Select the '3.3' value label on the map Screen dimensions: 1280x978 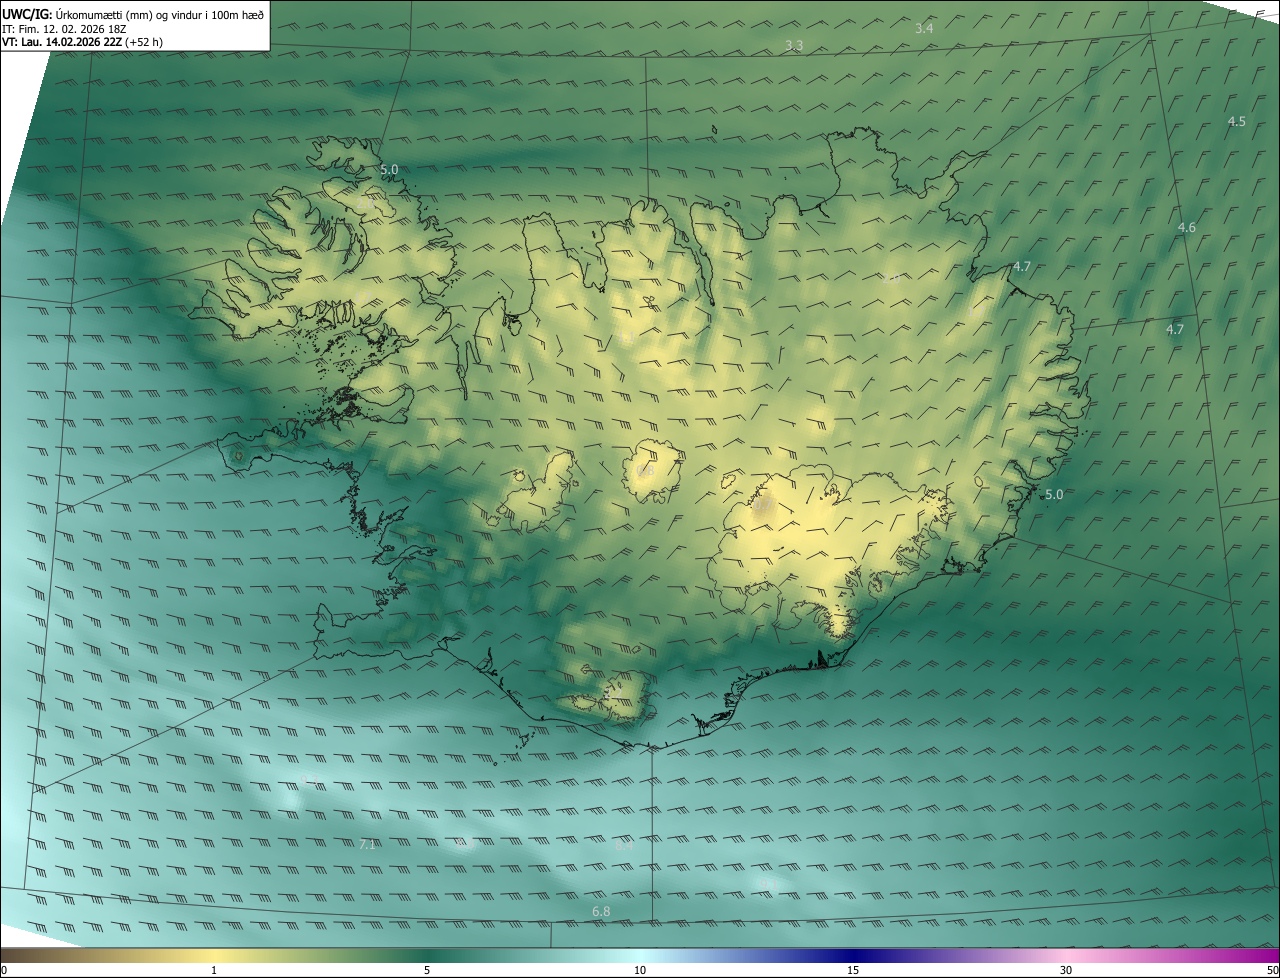pos(794,46)
